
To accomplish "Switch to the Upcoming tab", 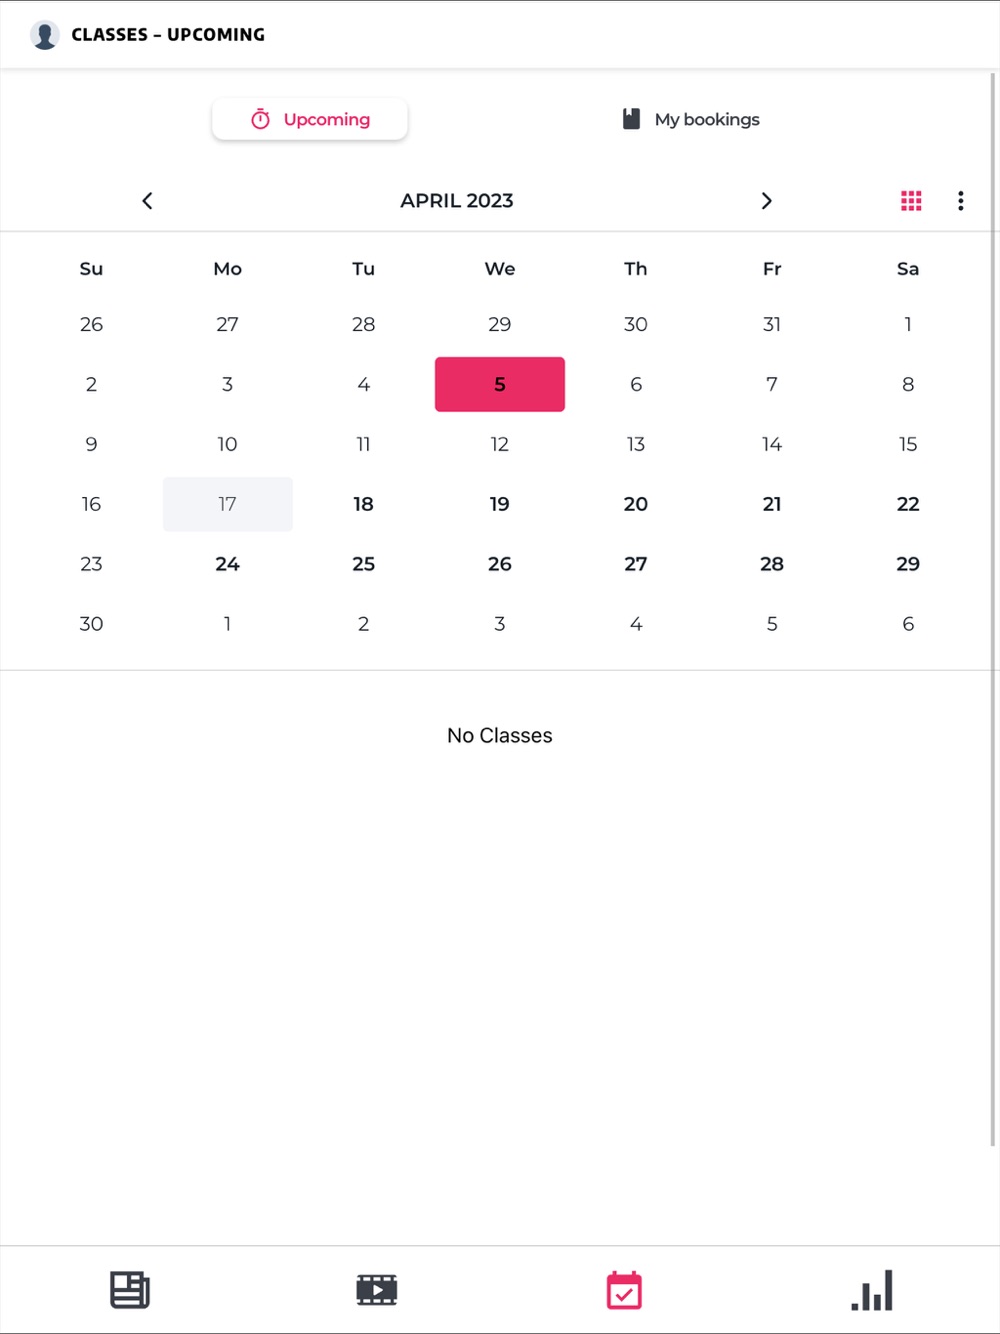I will tap(310, 119).
